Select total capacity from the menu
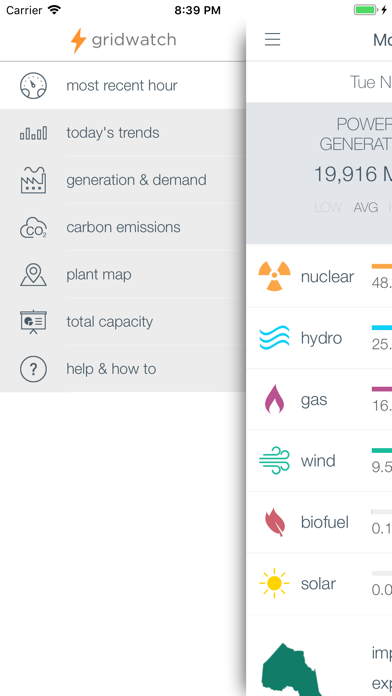 point(123,321)
